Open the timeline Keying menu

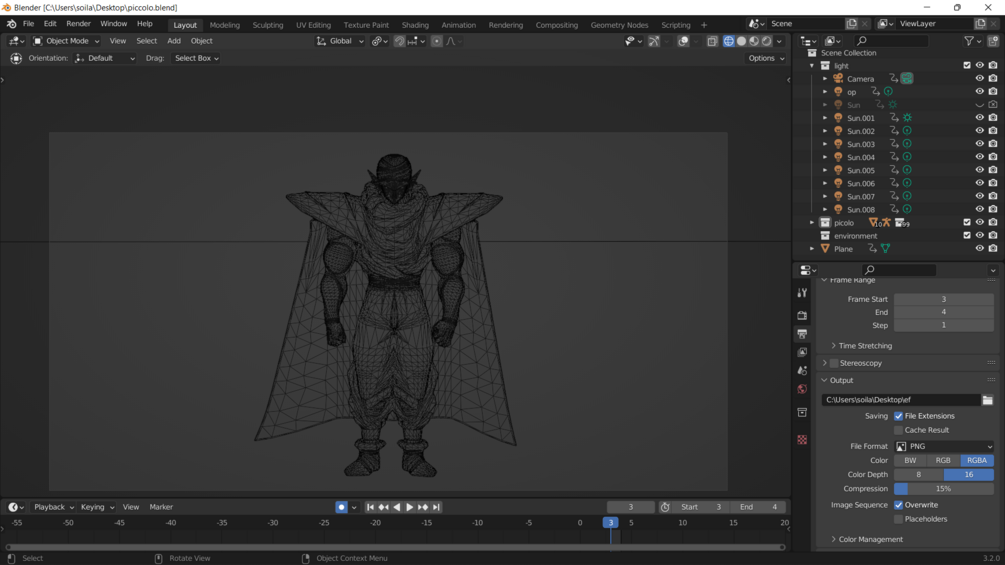[x=97, y=507]
